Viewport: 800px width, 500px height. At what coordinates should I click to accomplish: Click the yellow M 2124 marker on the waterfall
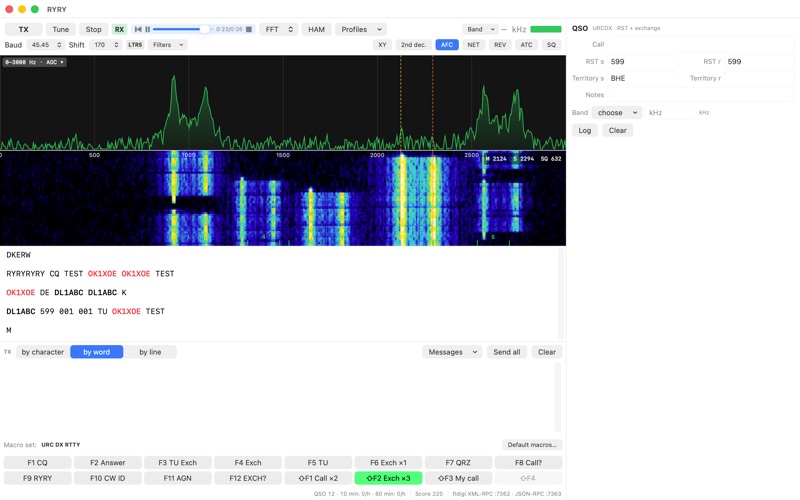tap(495, 159)
